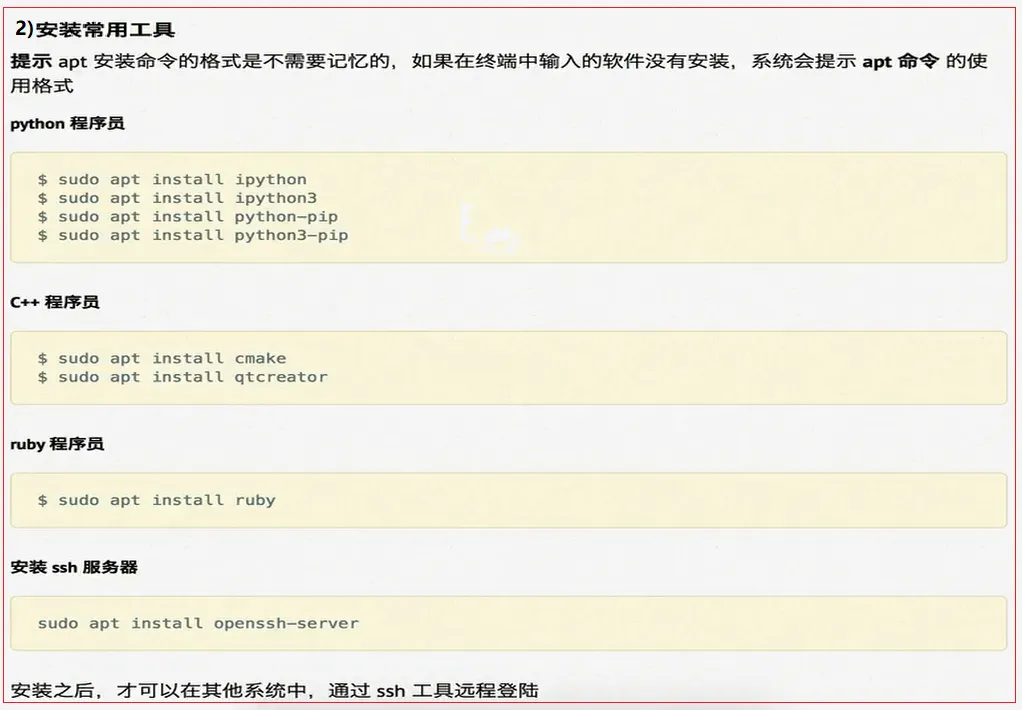Click the word "qtcreator" in the C++ code block
The image size is (1022, 710).
click(281, 377)
